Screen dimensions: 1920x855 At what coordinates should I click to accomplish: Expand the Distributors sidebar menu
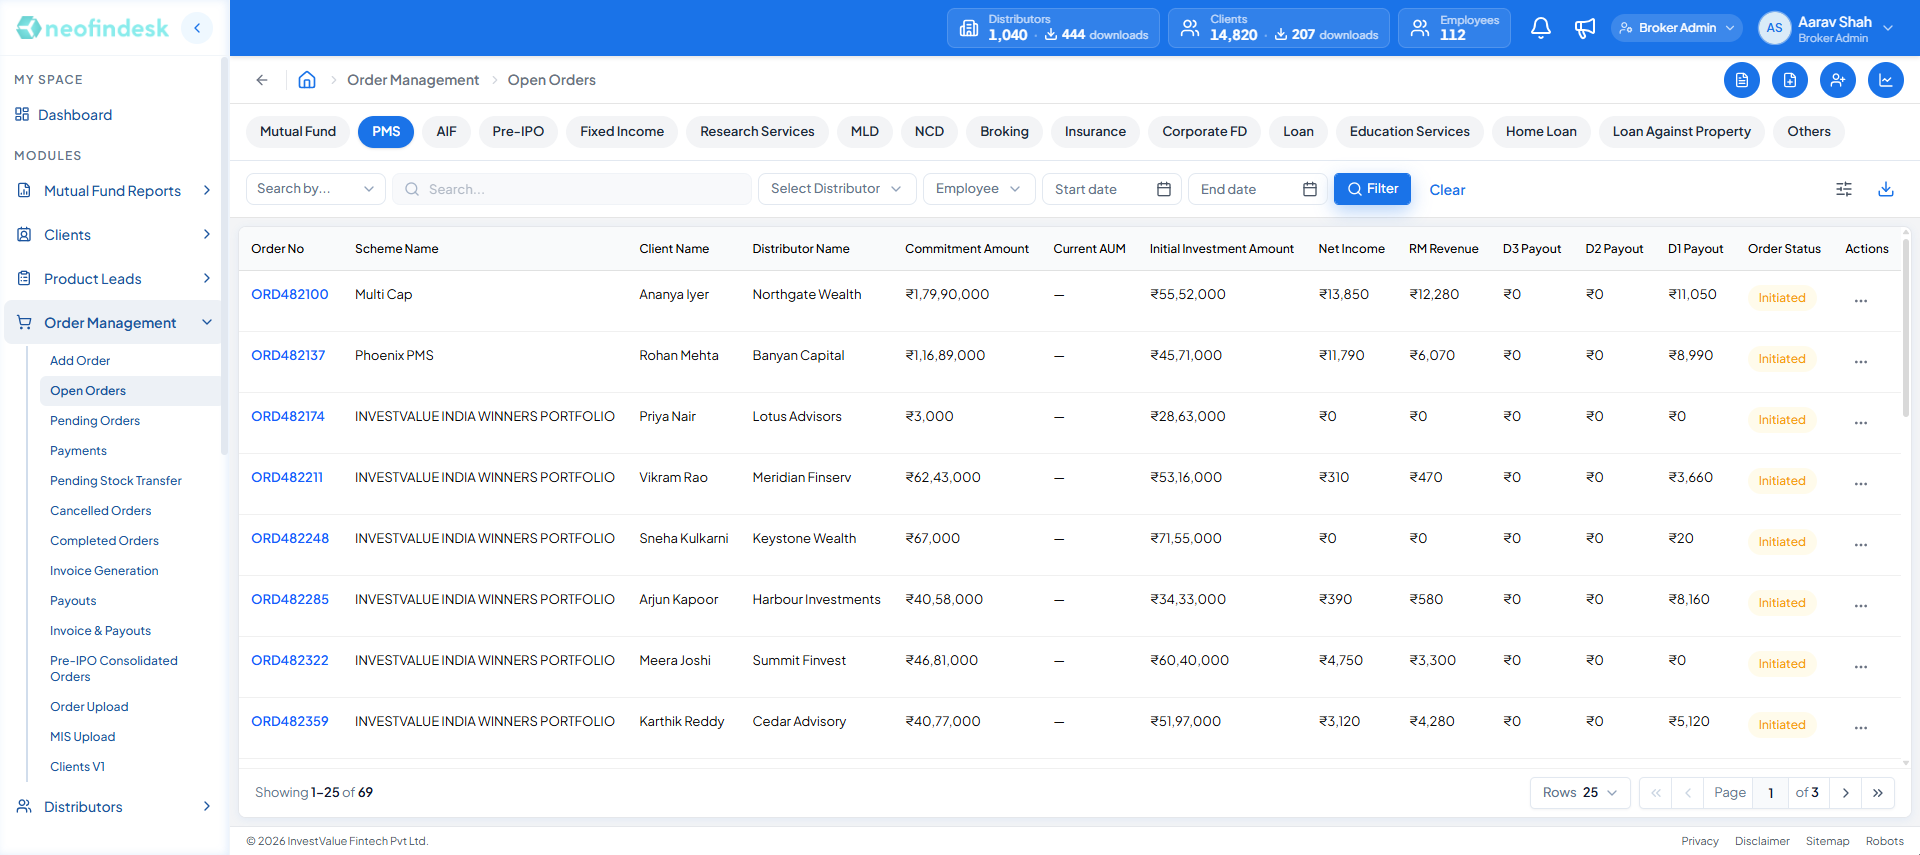point(113,807)
